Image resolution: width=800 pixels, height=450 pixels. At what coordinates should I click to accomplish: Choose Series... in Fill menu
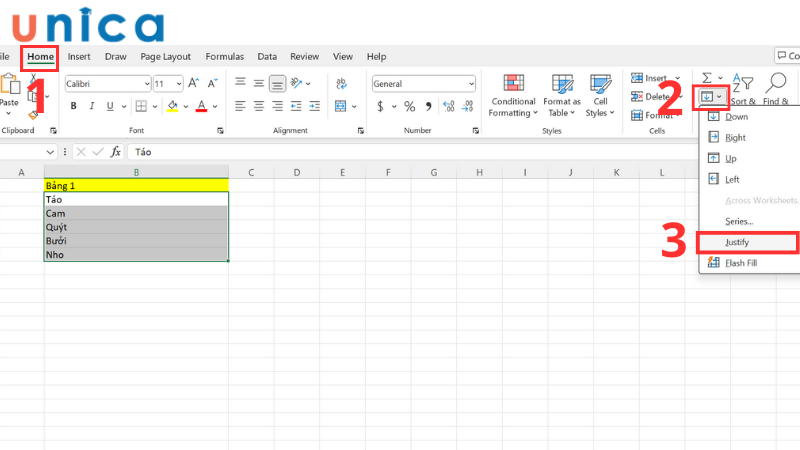749,221
